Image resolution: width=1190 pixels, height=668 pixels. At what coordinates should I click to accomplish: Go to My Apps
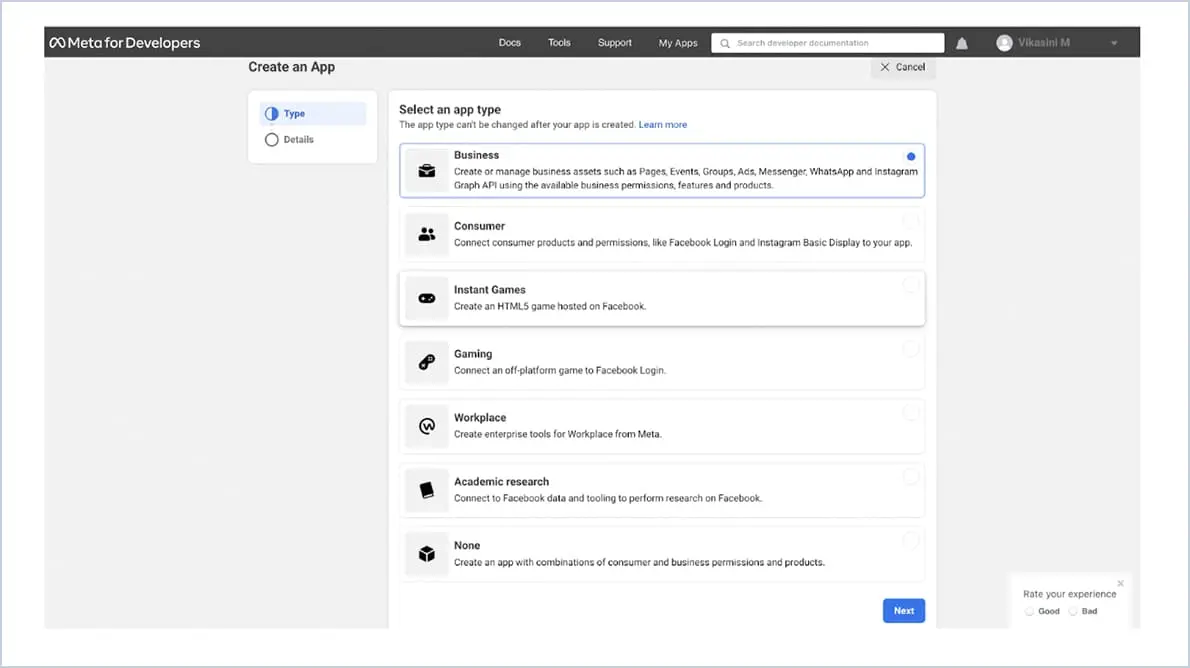(678, 43)
